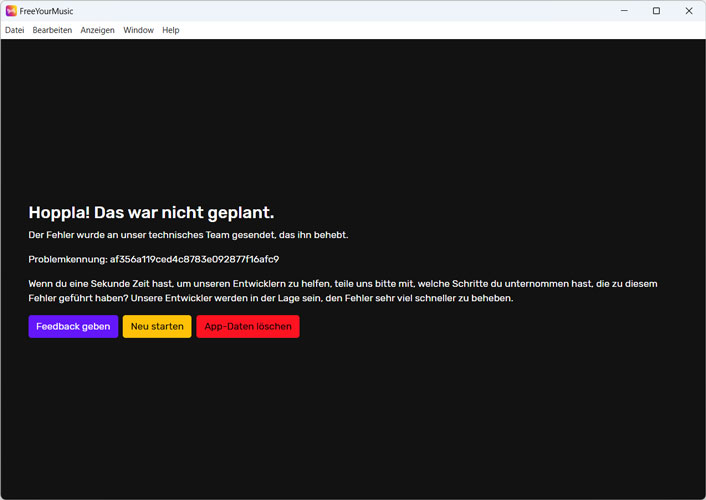Open the Window menu
This screenshot has height=500, width=706.
tap(138, 30)
